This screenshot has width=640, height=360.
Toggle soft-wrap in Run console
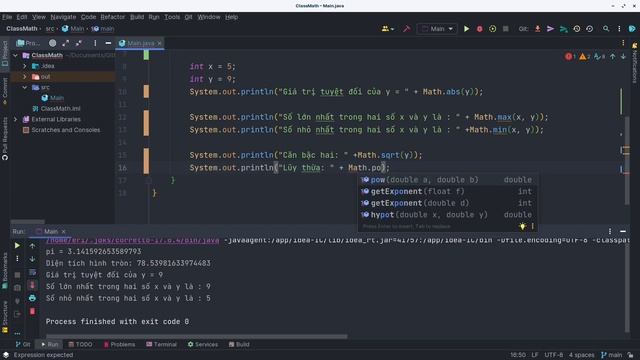(x=32, y=272)
